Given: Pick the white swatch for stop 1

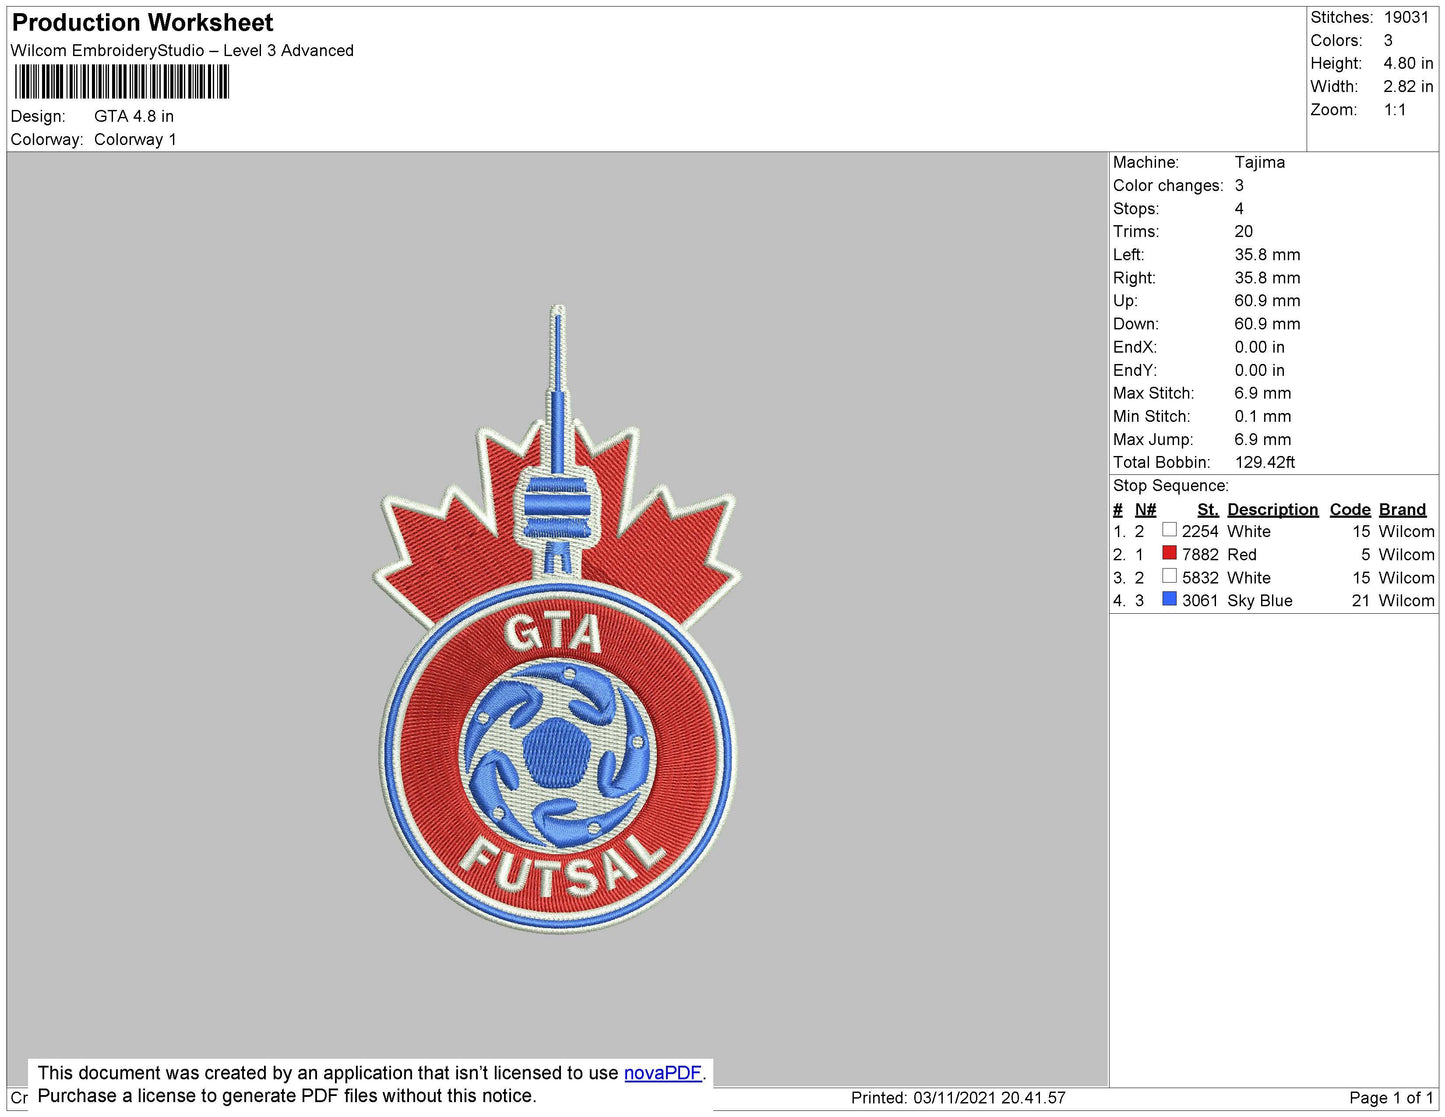Looking at the screenshot, I should point(1169,530).
